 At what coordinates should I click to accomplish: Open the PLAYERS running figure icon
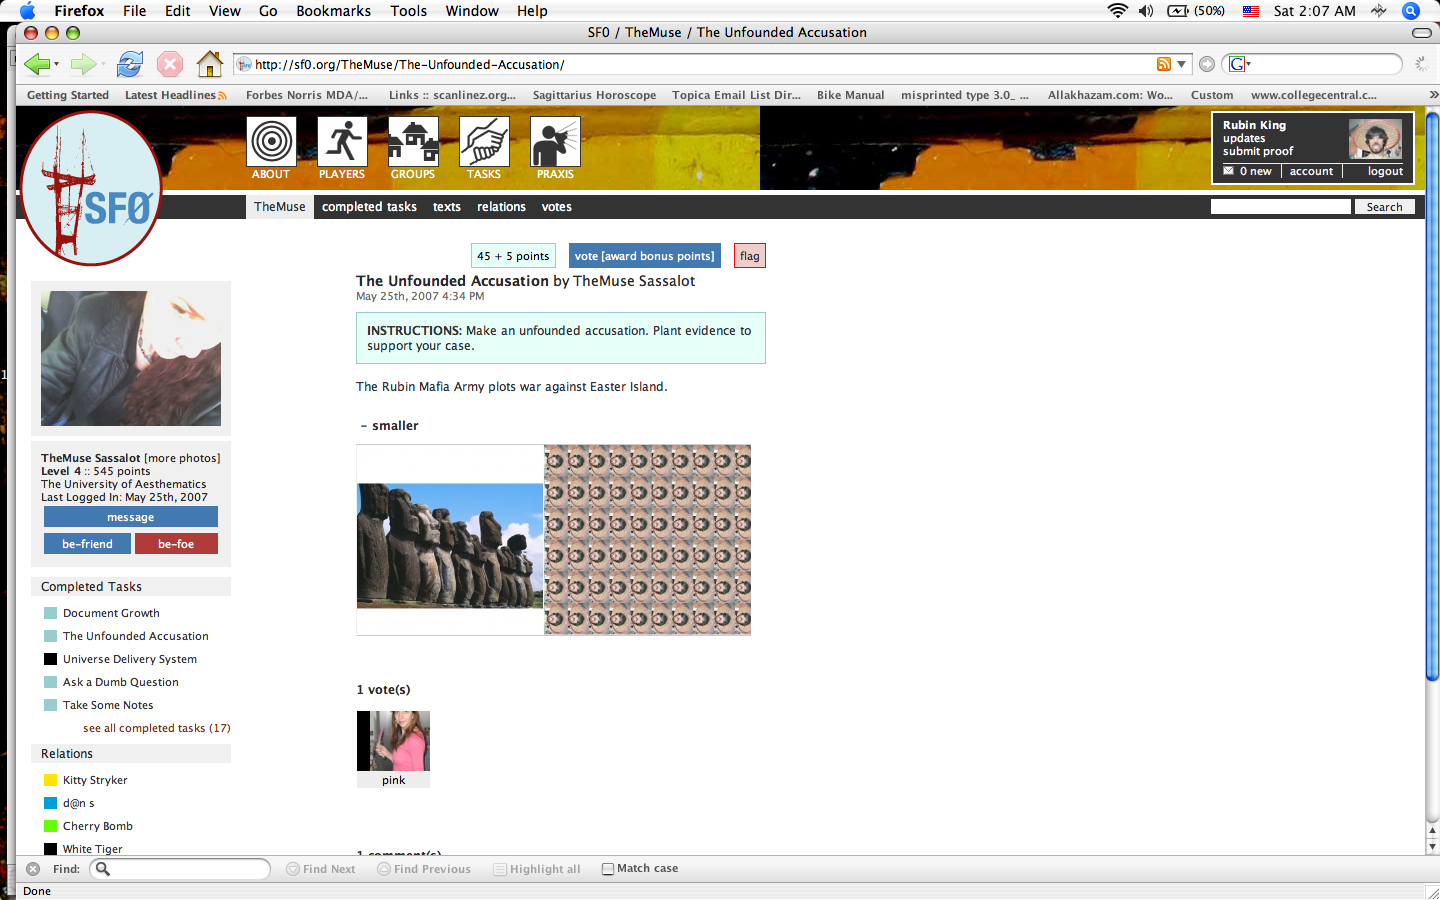342,142
